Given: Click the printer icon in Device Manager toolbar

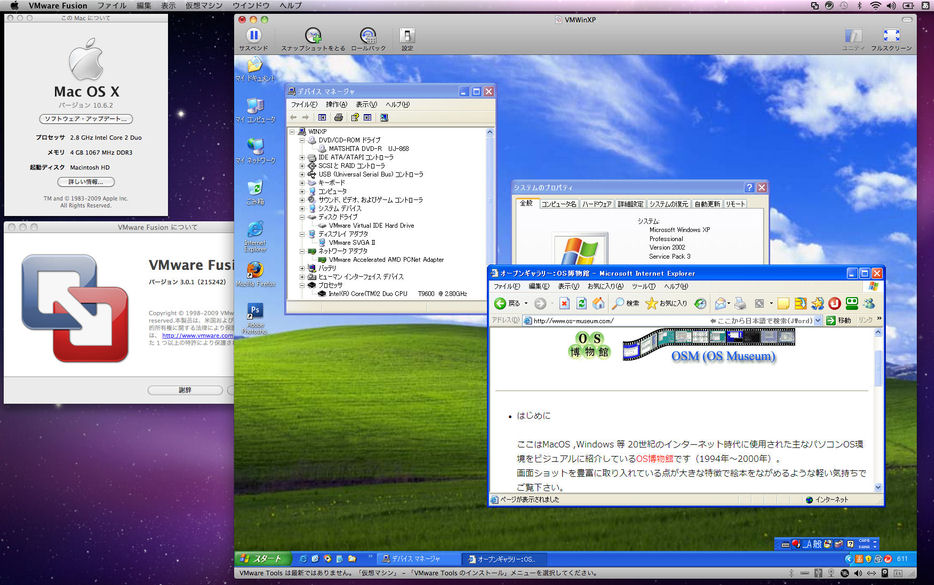Looking at the screenshot, I should coord(338,117).
